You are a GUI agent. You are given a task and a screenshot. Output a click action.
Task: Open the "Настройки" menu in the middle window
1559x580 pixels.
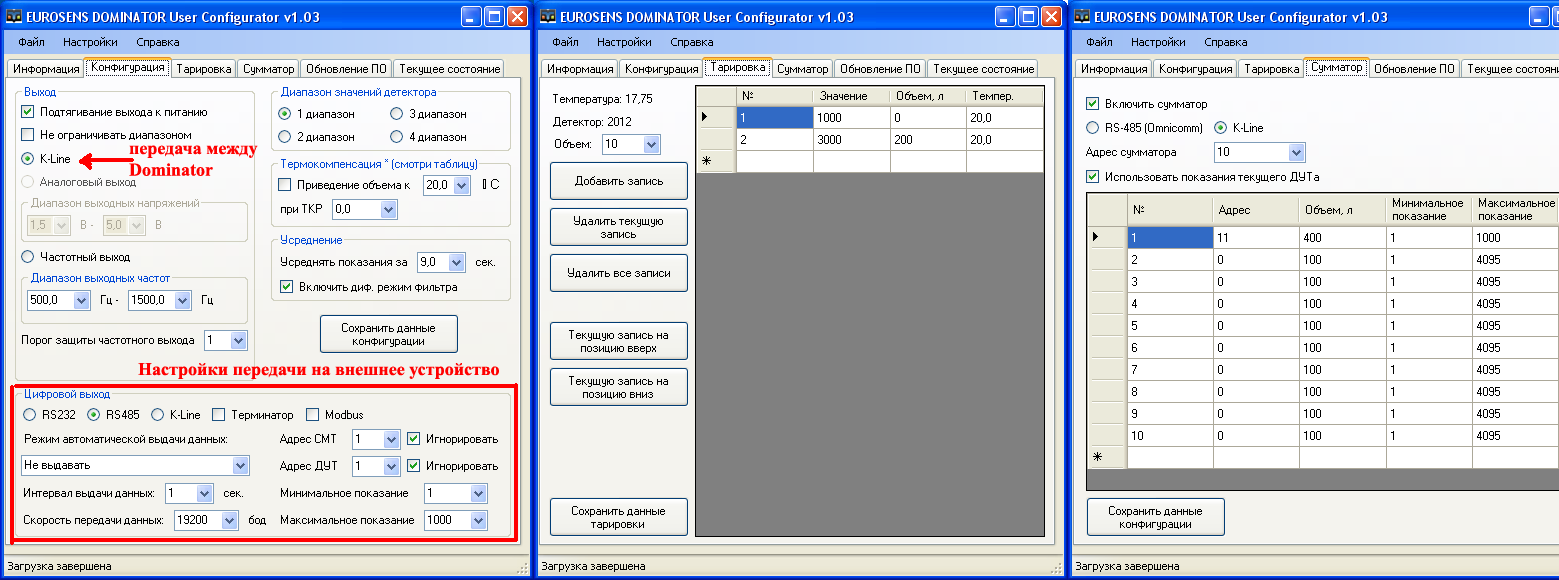pos(624,42)
